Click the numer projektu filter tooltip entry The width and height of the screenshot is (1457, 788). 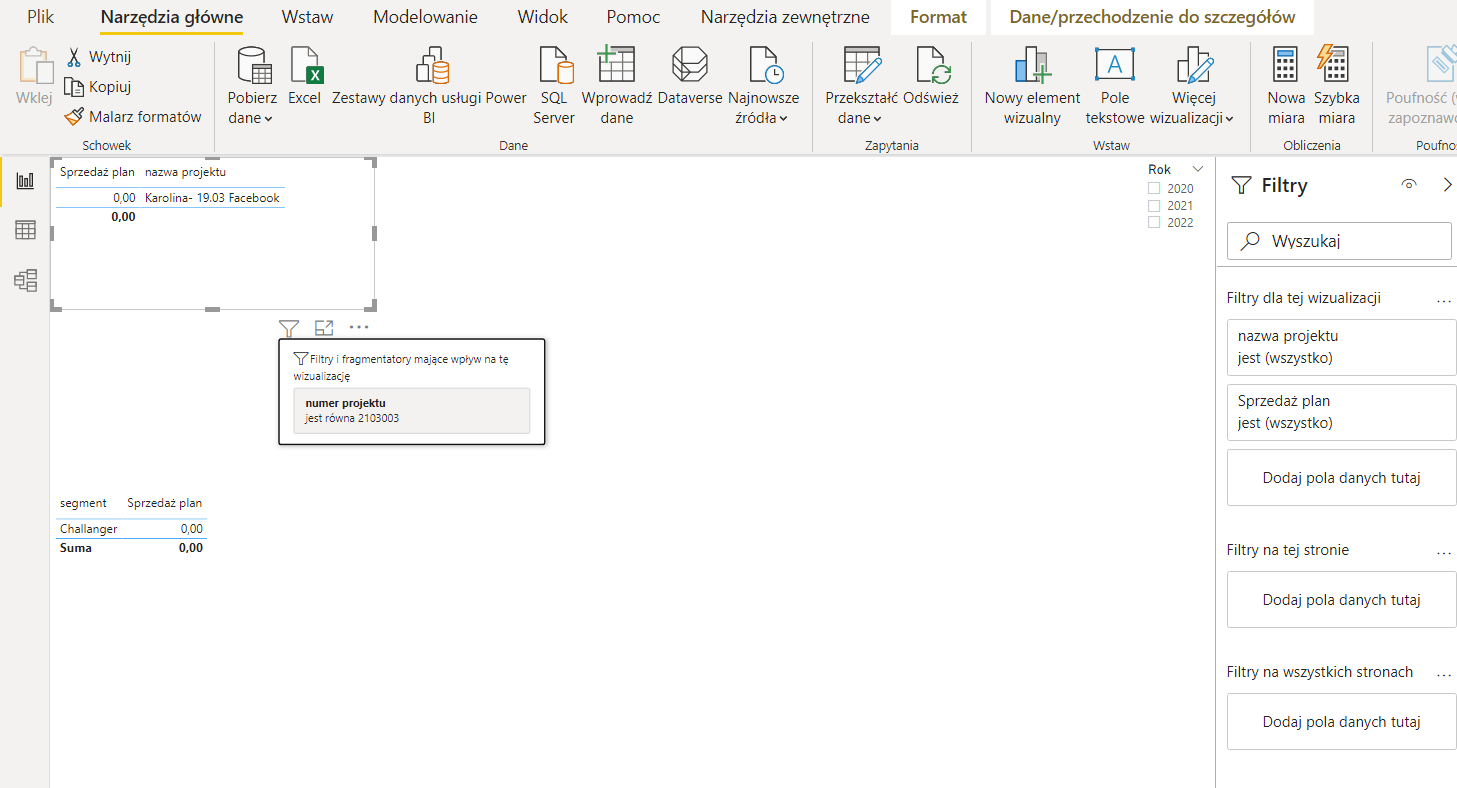[x=411, y=411]
